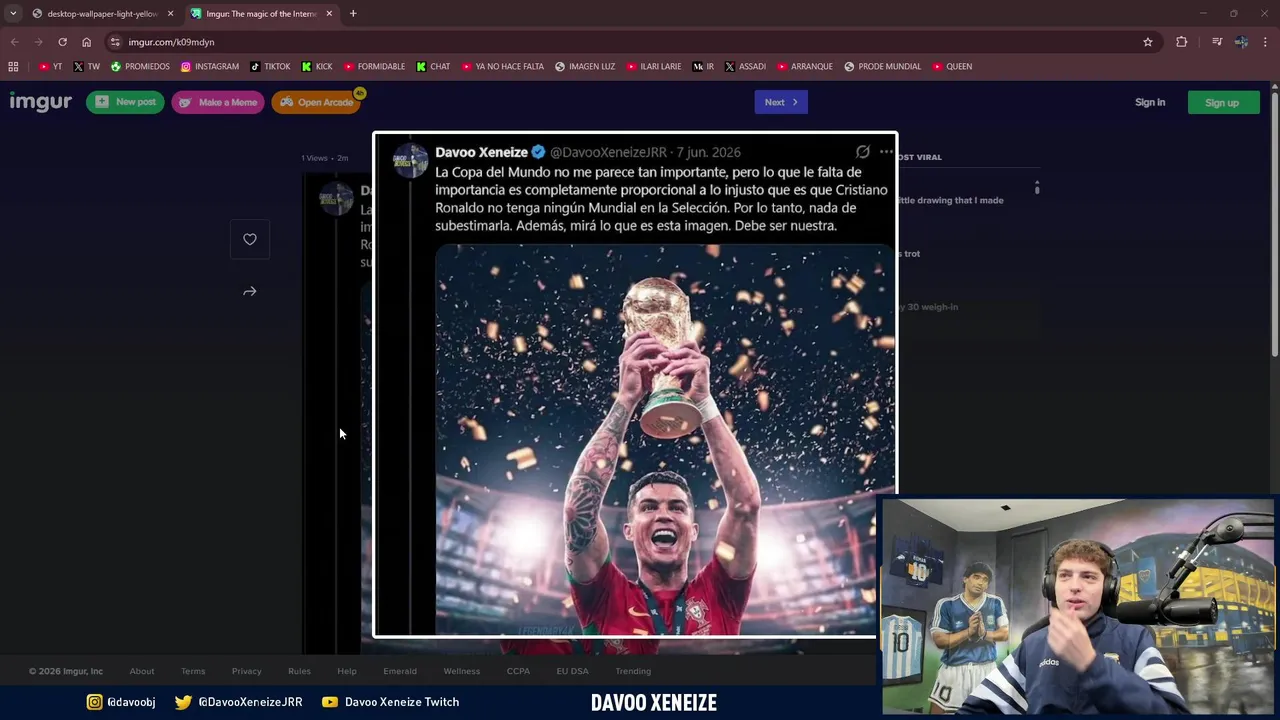Open the YT bookmark
This screenshot has width=1280, height=720.
click(51, 67)
